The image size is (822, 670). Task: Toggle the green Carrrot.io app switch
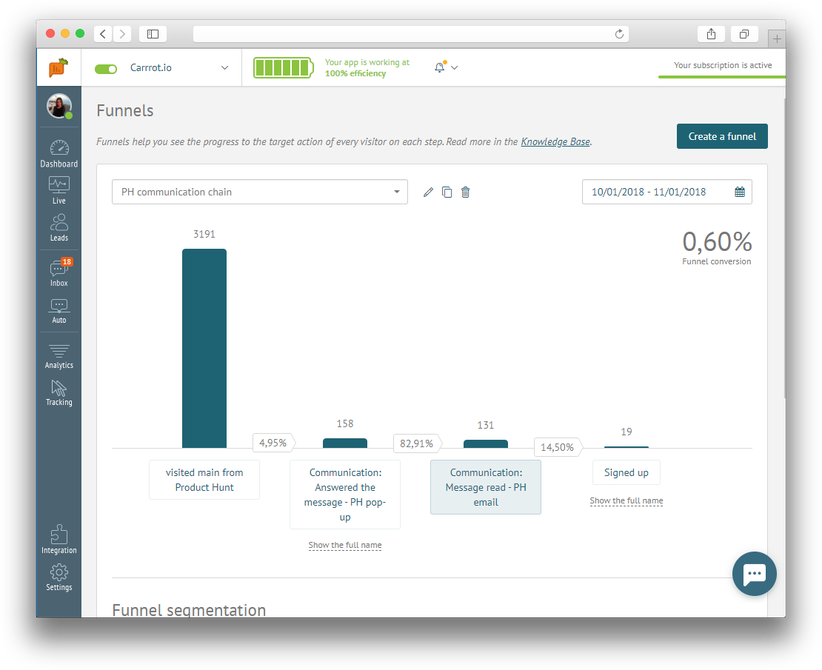tap(106, 69)
